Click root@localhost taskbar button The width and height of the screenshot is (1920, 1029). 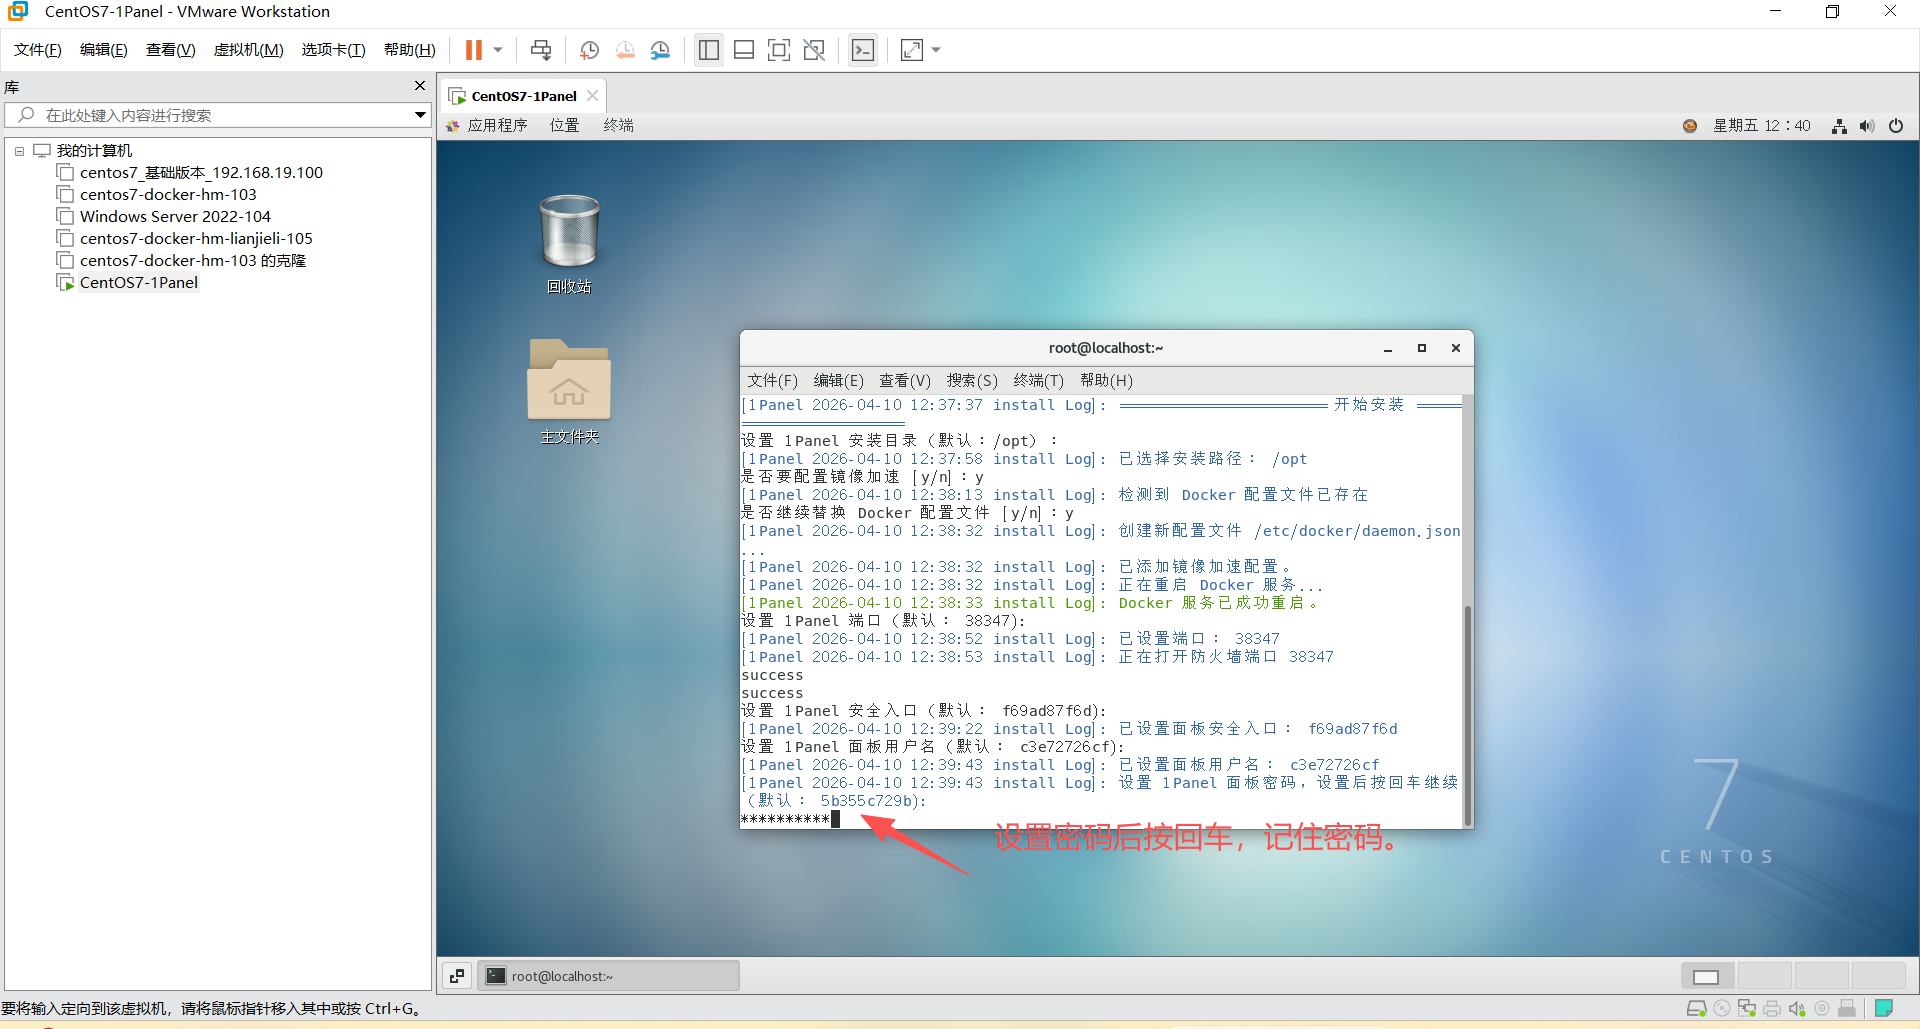coord(608,976)
